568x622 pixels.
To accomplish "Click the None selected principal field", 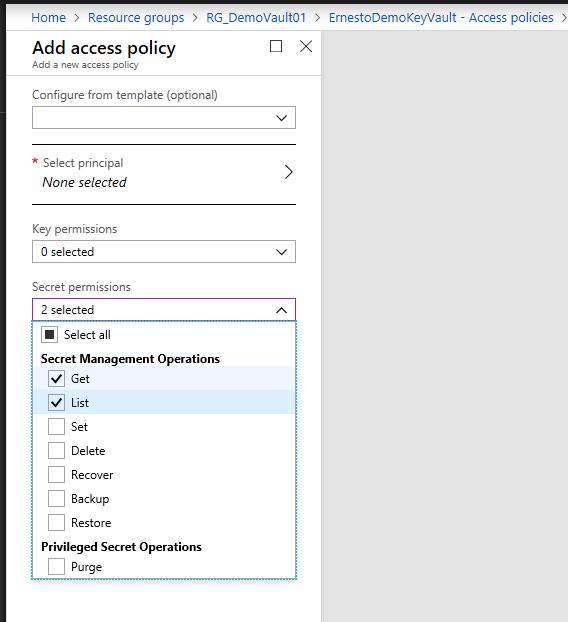I will pyautogui.click(x=84, y=182).
